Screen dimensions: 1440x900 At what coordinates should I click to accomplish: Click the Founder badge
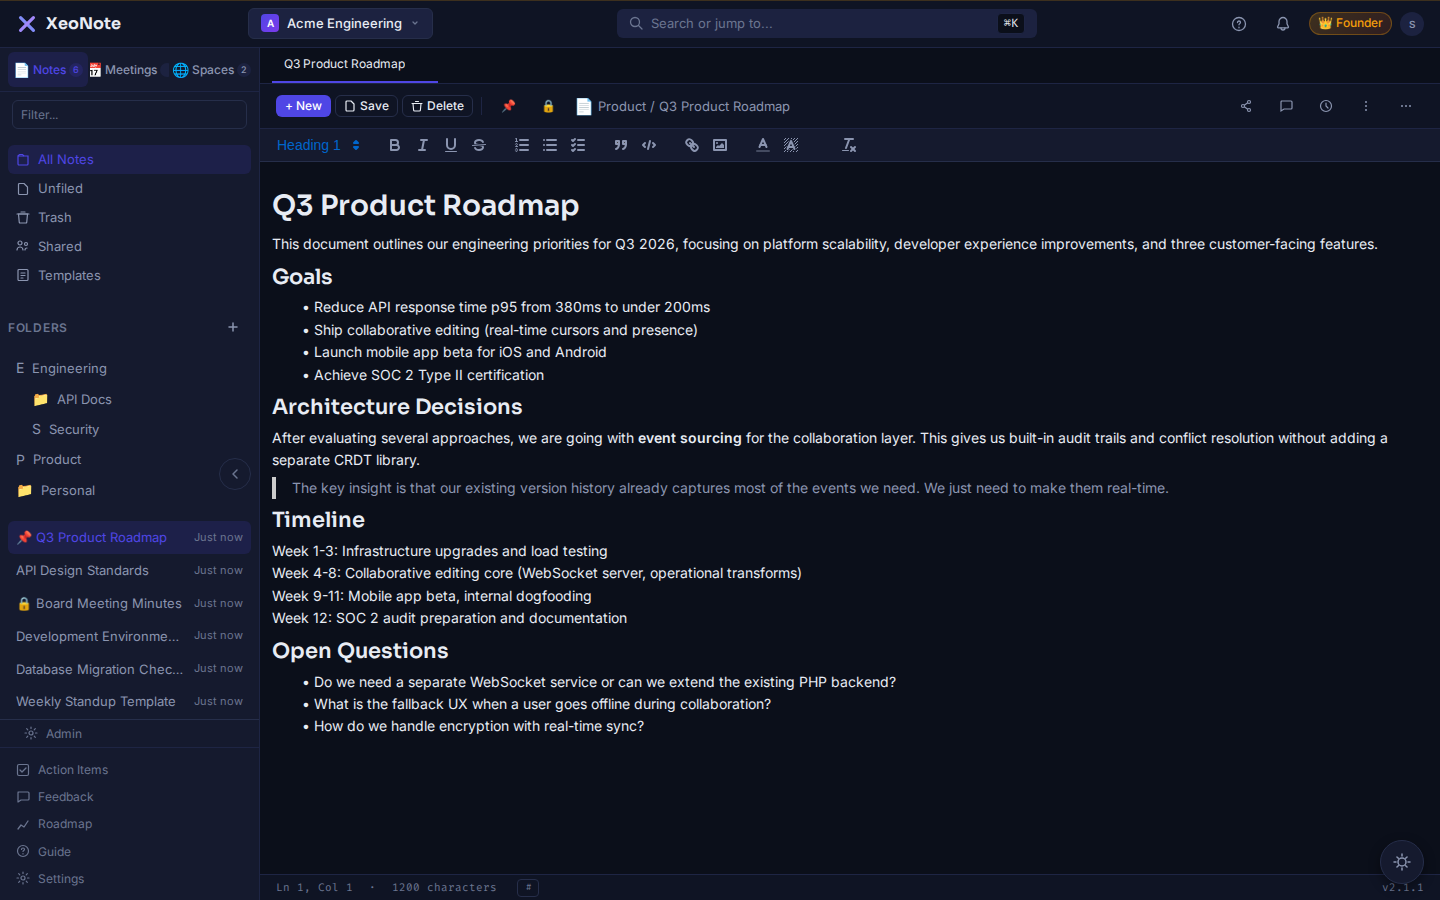pos(1350,23)
